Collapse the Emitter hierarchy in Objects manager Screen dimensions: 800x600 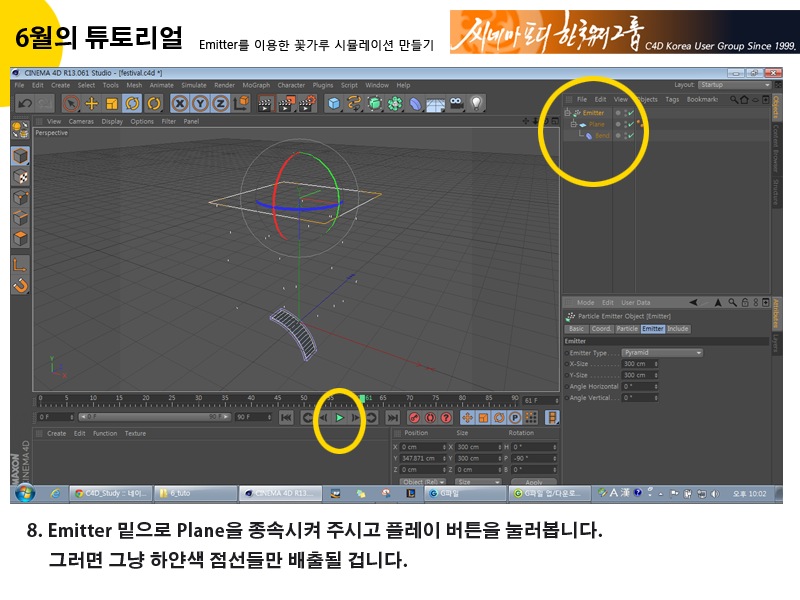click(x=567, y=113)
